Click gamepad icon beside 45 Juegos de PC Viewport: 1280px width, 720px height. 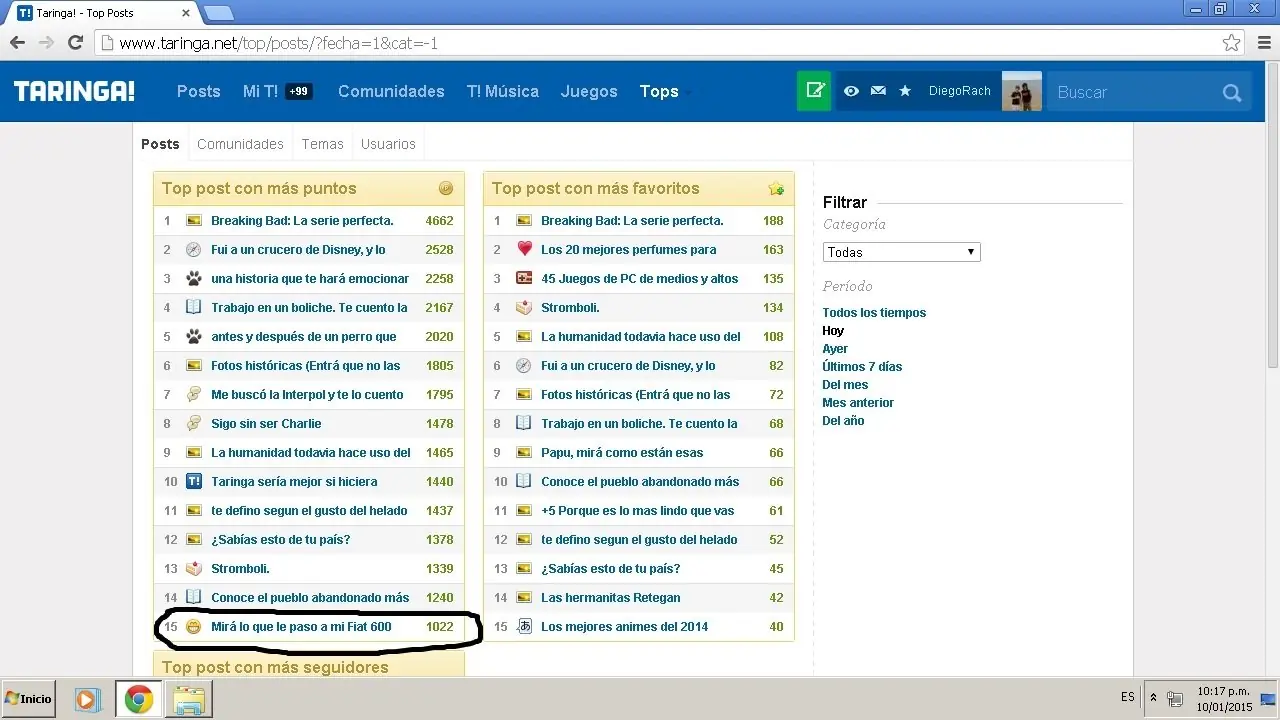pyautogui.click(x=524, y=278)
